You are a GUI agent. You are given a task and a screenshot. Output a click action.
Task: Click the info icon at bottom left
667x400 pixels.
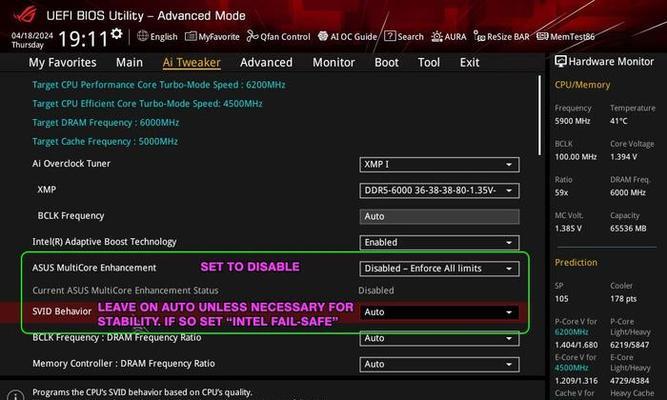16,396
